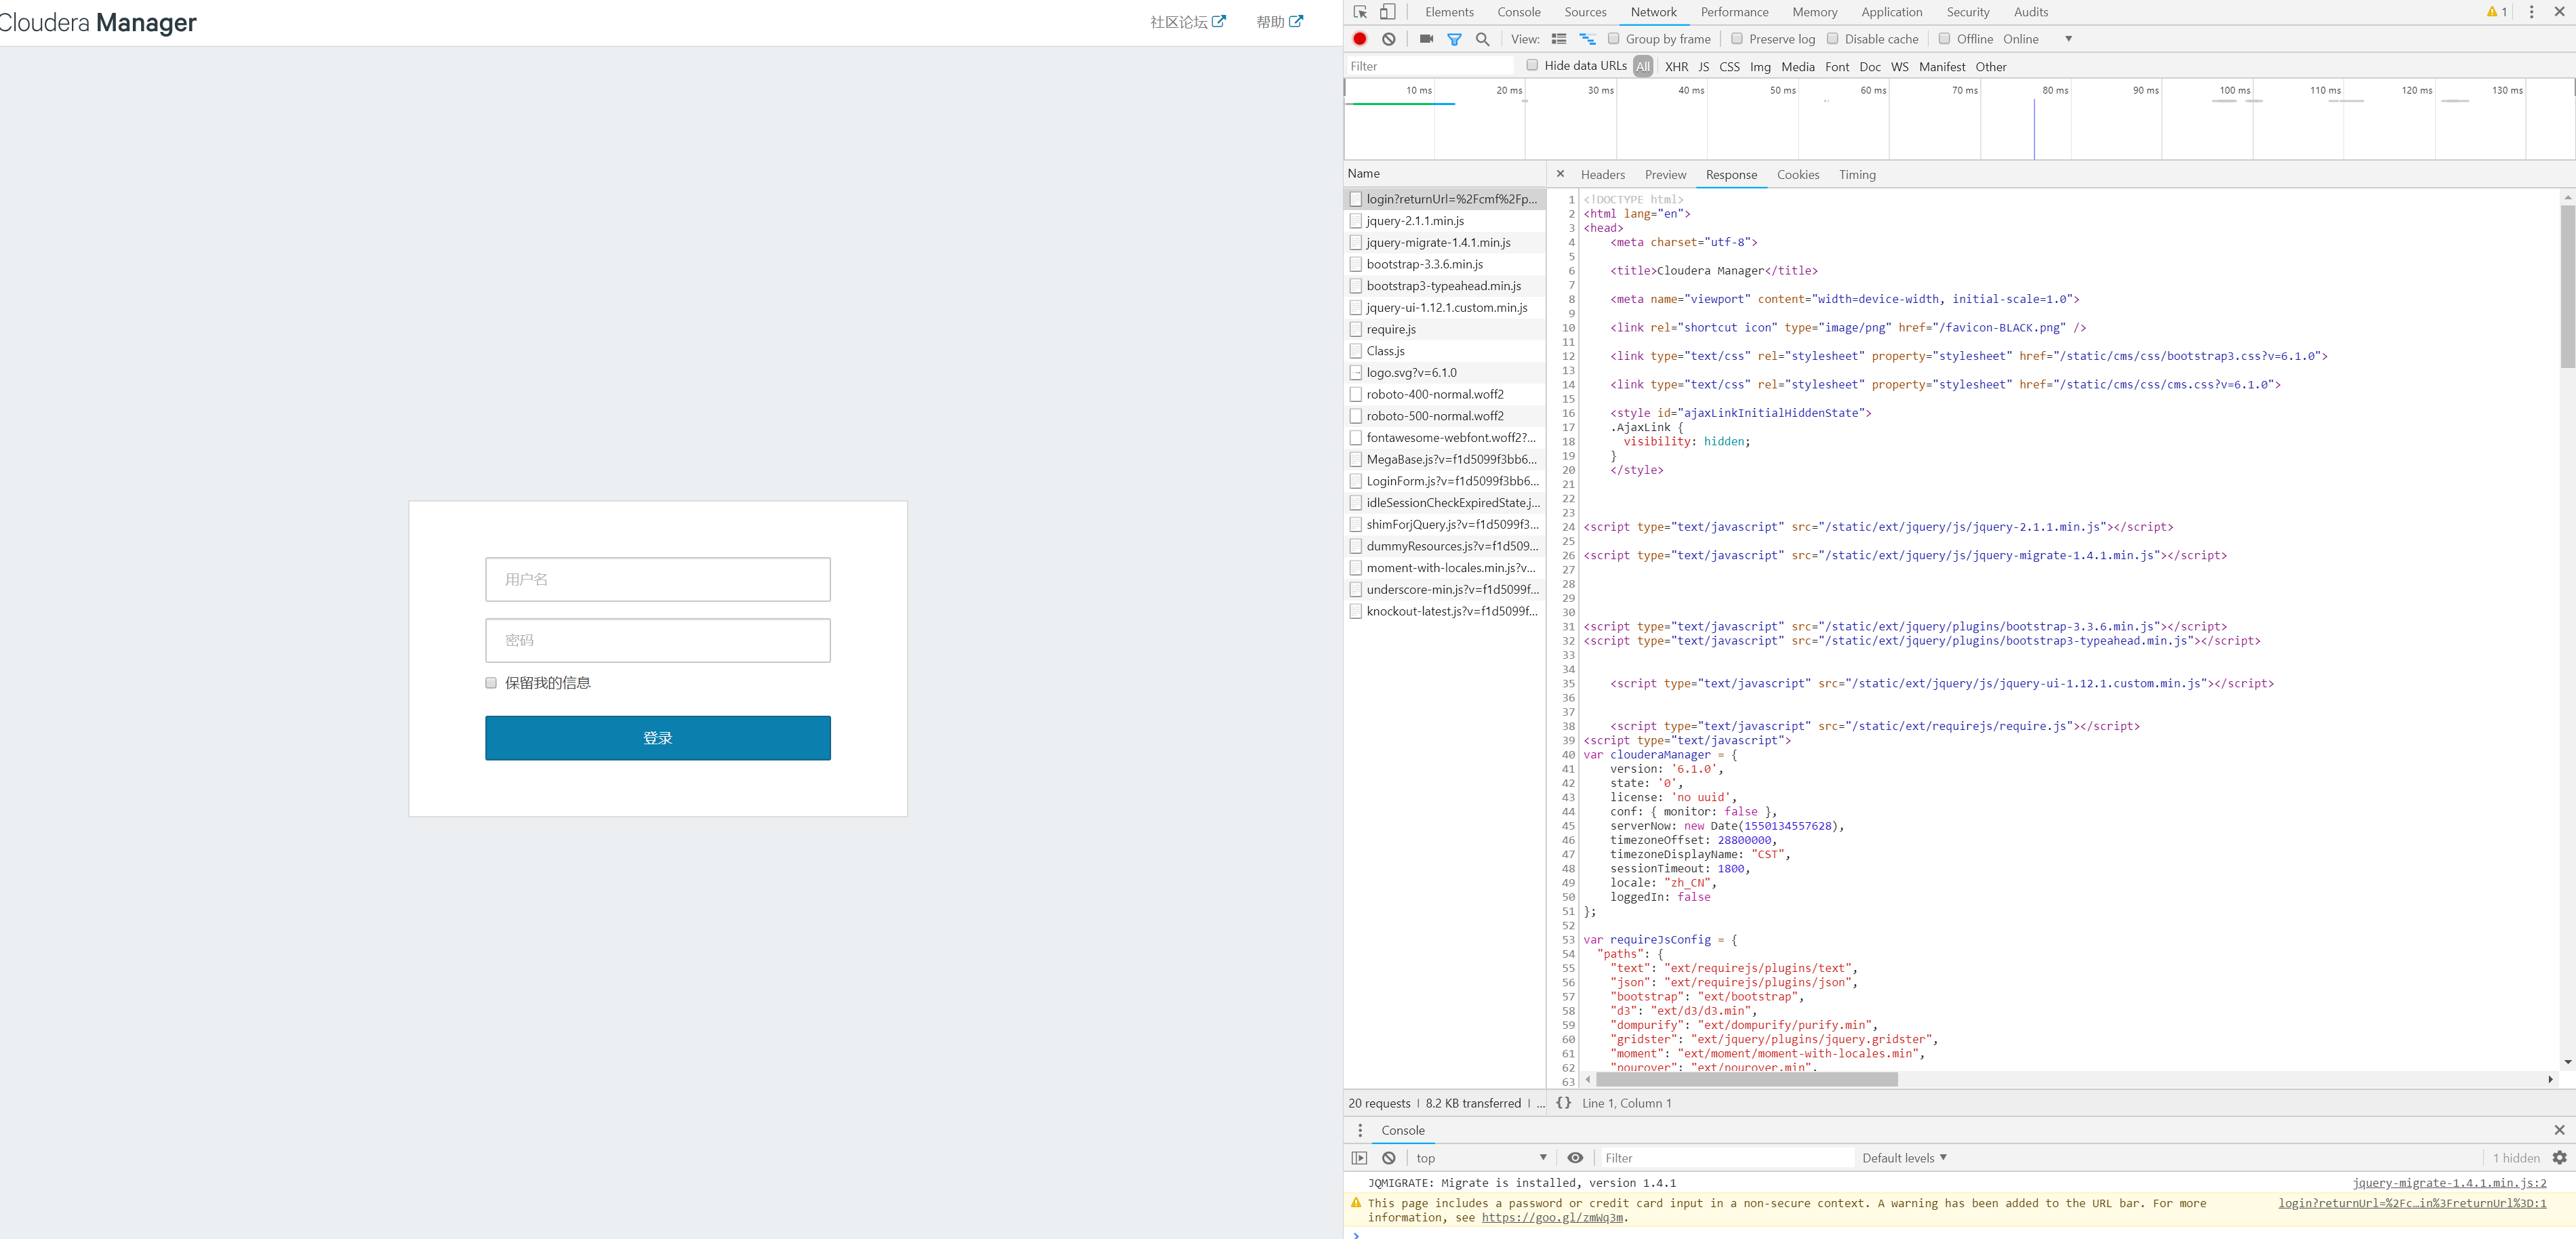The image size is (2576, 1239).
Task: Open the request Cookies tab
Action: (x=1797, y=174)
